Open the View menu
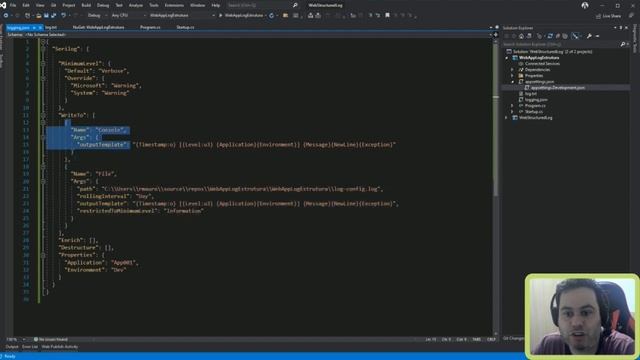 [x=40, y=5]
